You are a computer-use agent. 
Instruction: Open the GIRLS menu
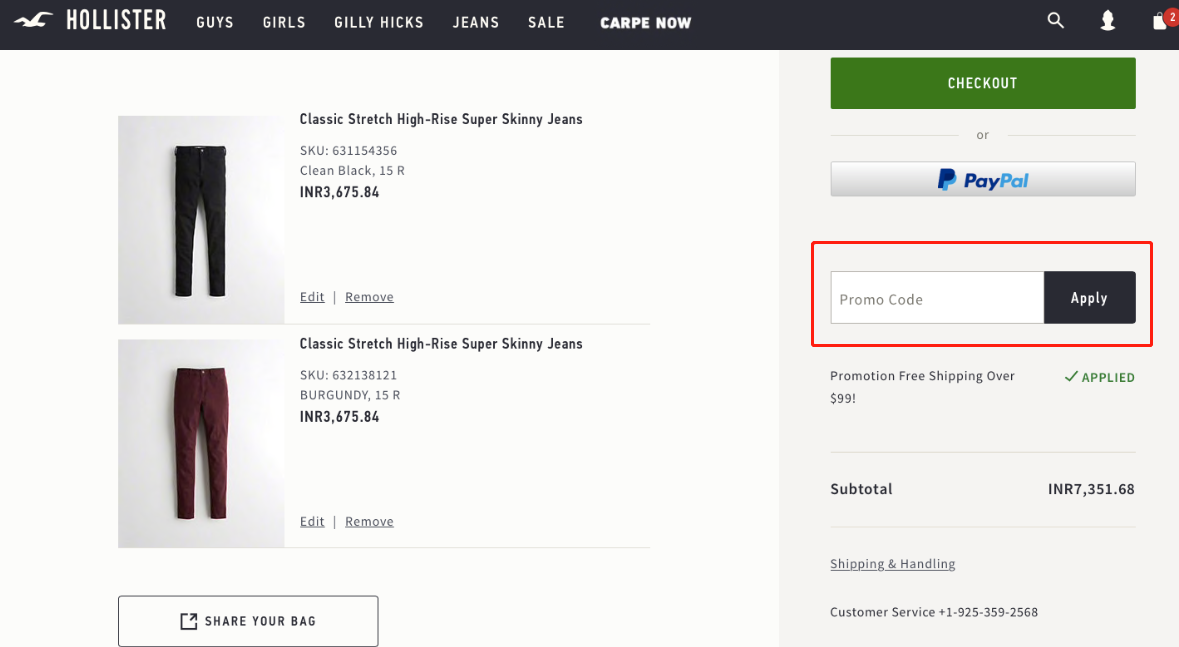tap(284, 23)
